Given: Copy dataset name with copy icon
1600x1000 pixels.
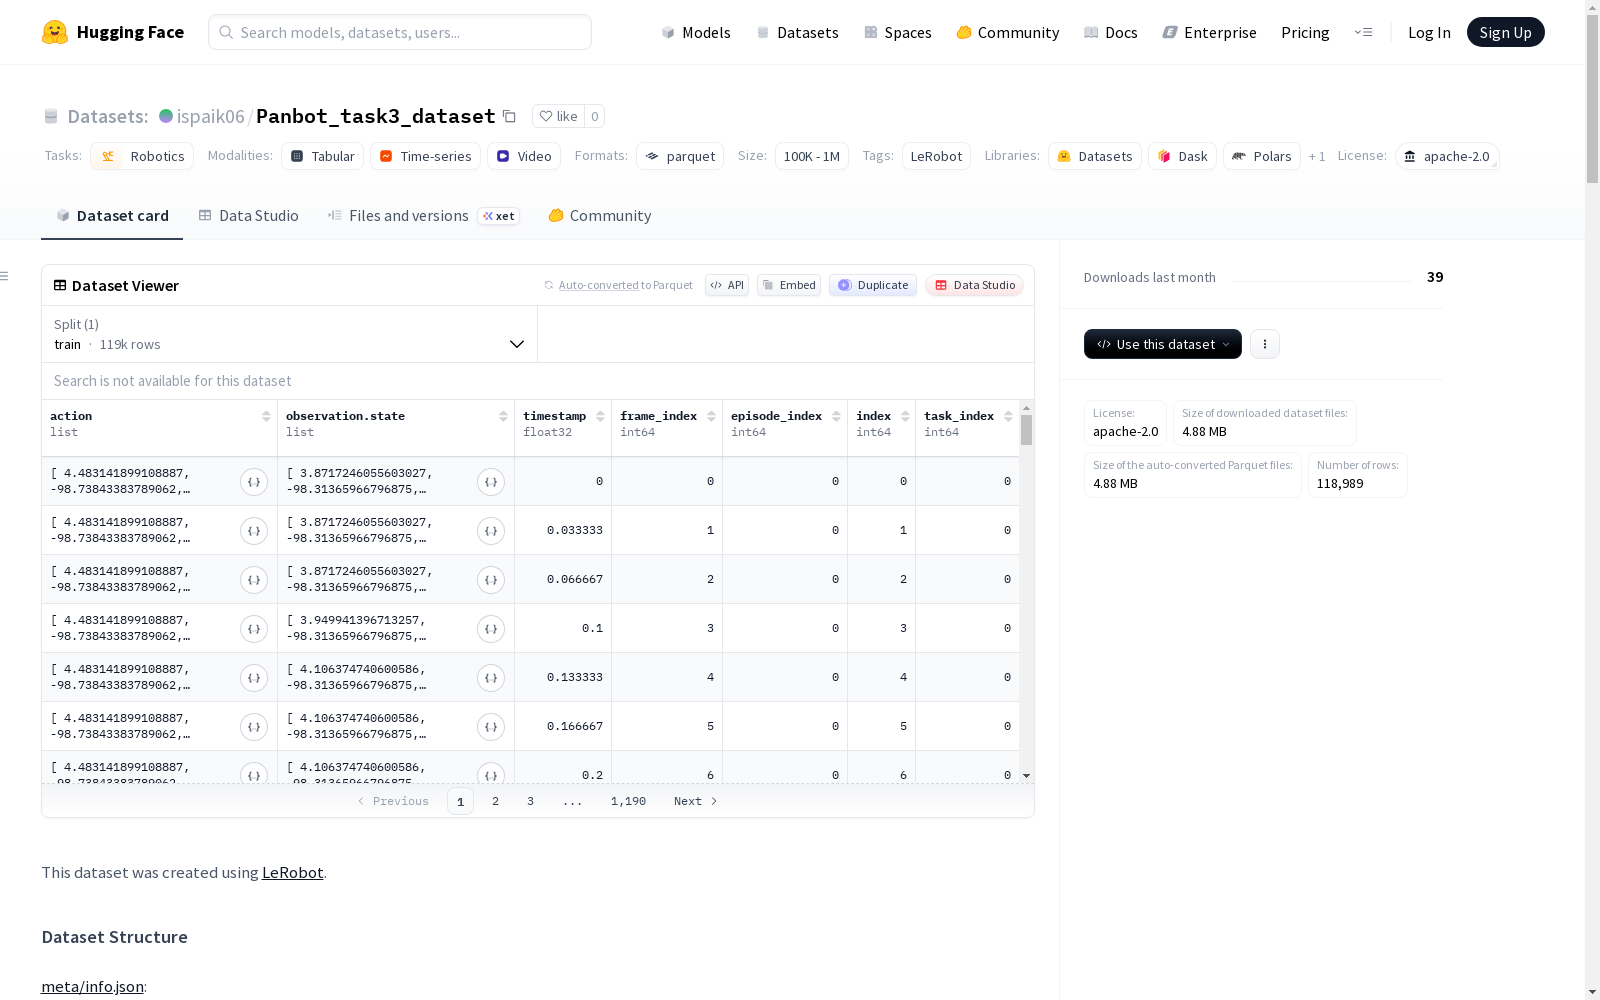Looking at the screenshot, I should tap(509, 117).
